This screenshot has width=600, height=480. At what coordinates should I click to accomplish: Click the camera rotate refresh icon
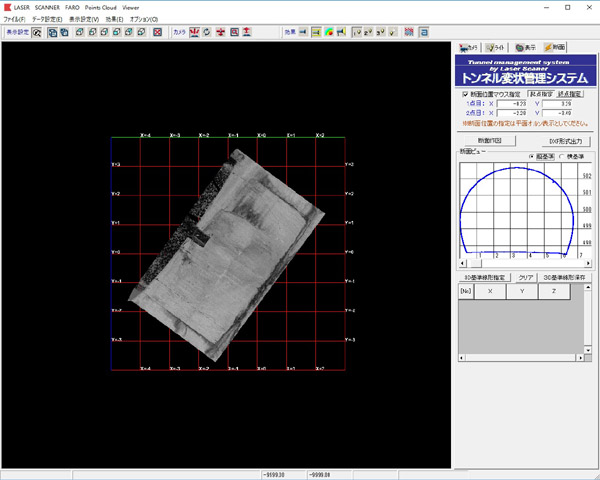point(206,32)
